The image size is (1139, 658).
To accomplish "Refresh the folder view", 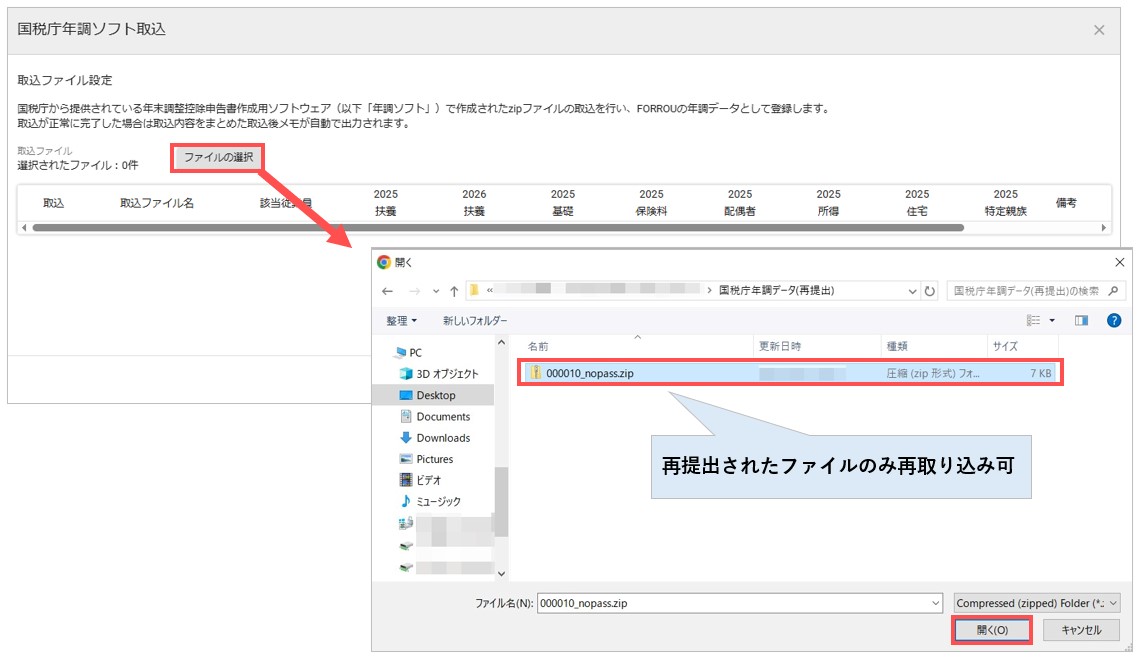I will pos(930,291).
